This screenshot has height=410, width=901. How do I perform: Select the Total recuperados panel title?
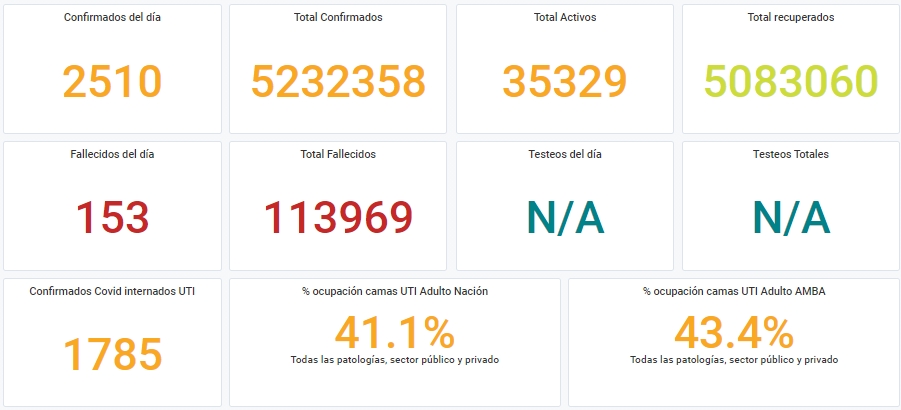point(791,17)
